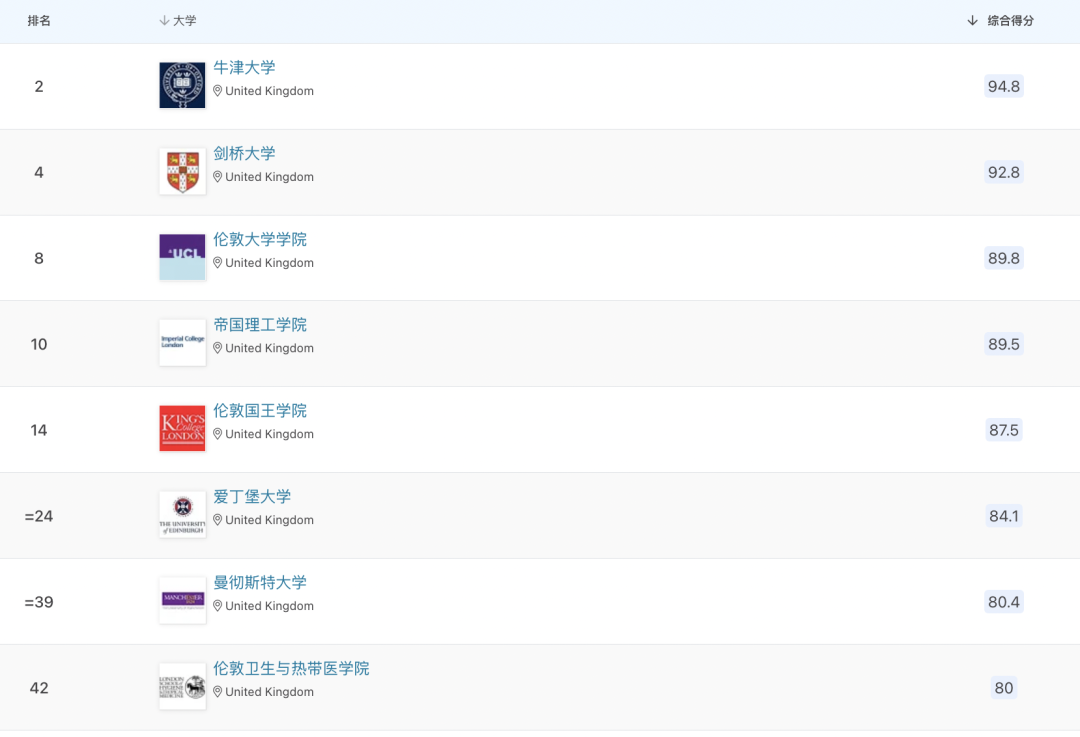This screenshot has width=1080, height=737.
Task: Click the location pin icon under 伦敦国王学院
Action: pos(218,435)
